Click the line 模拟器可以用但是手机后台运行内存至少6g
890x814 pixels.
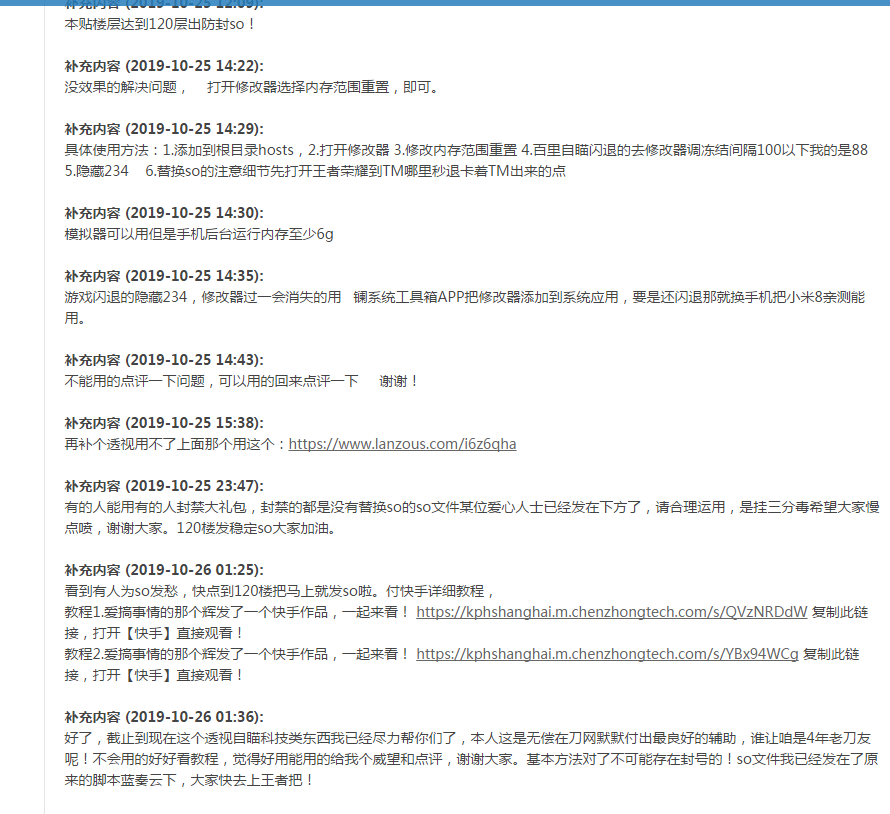point(199,234)
